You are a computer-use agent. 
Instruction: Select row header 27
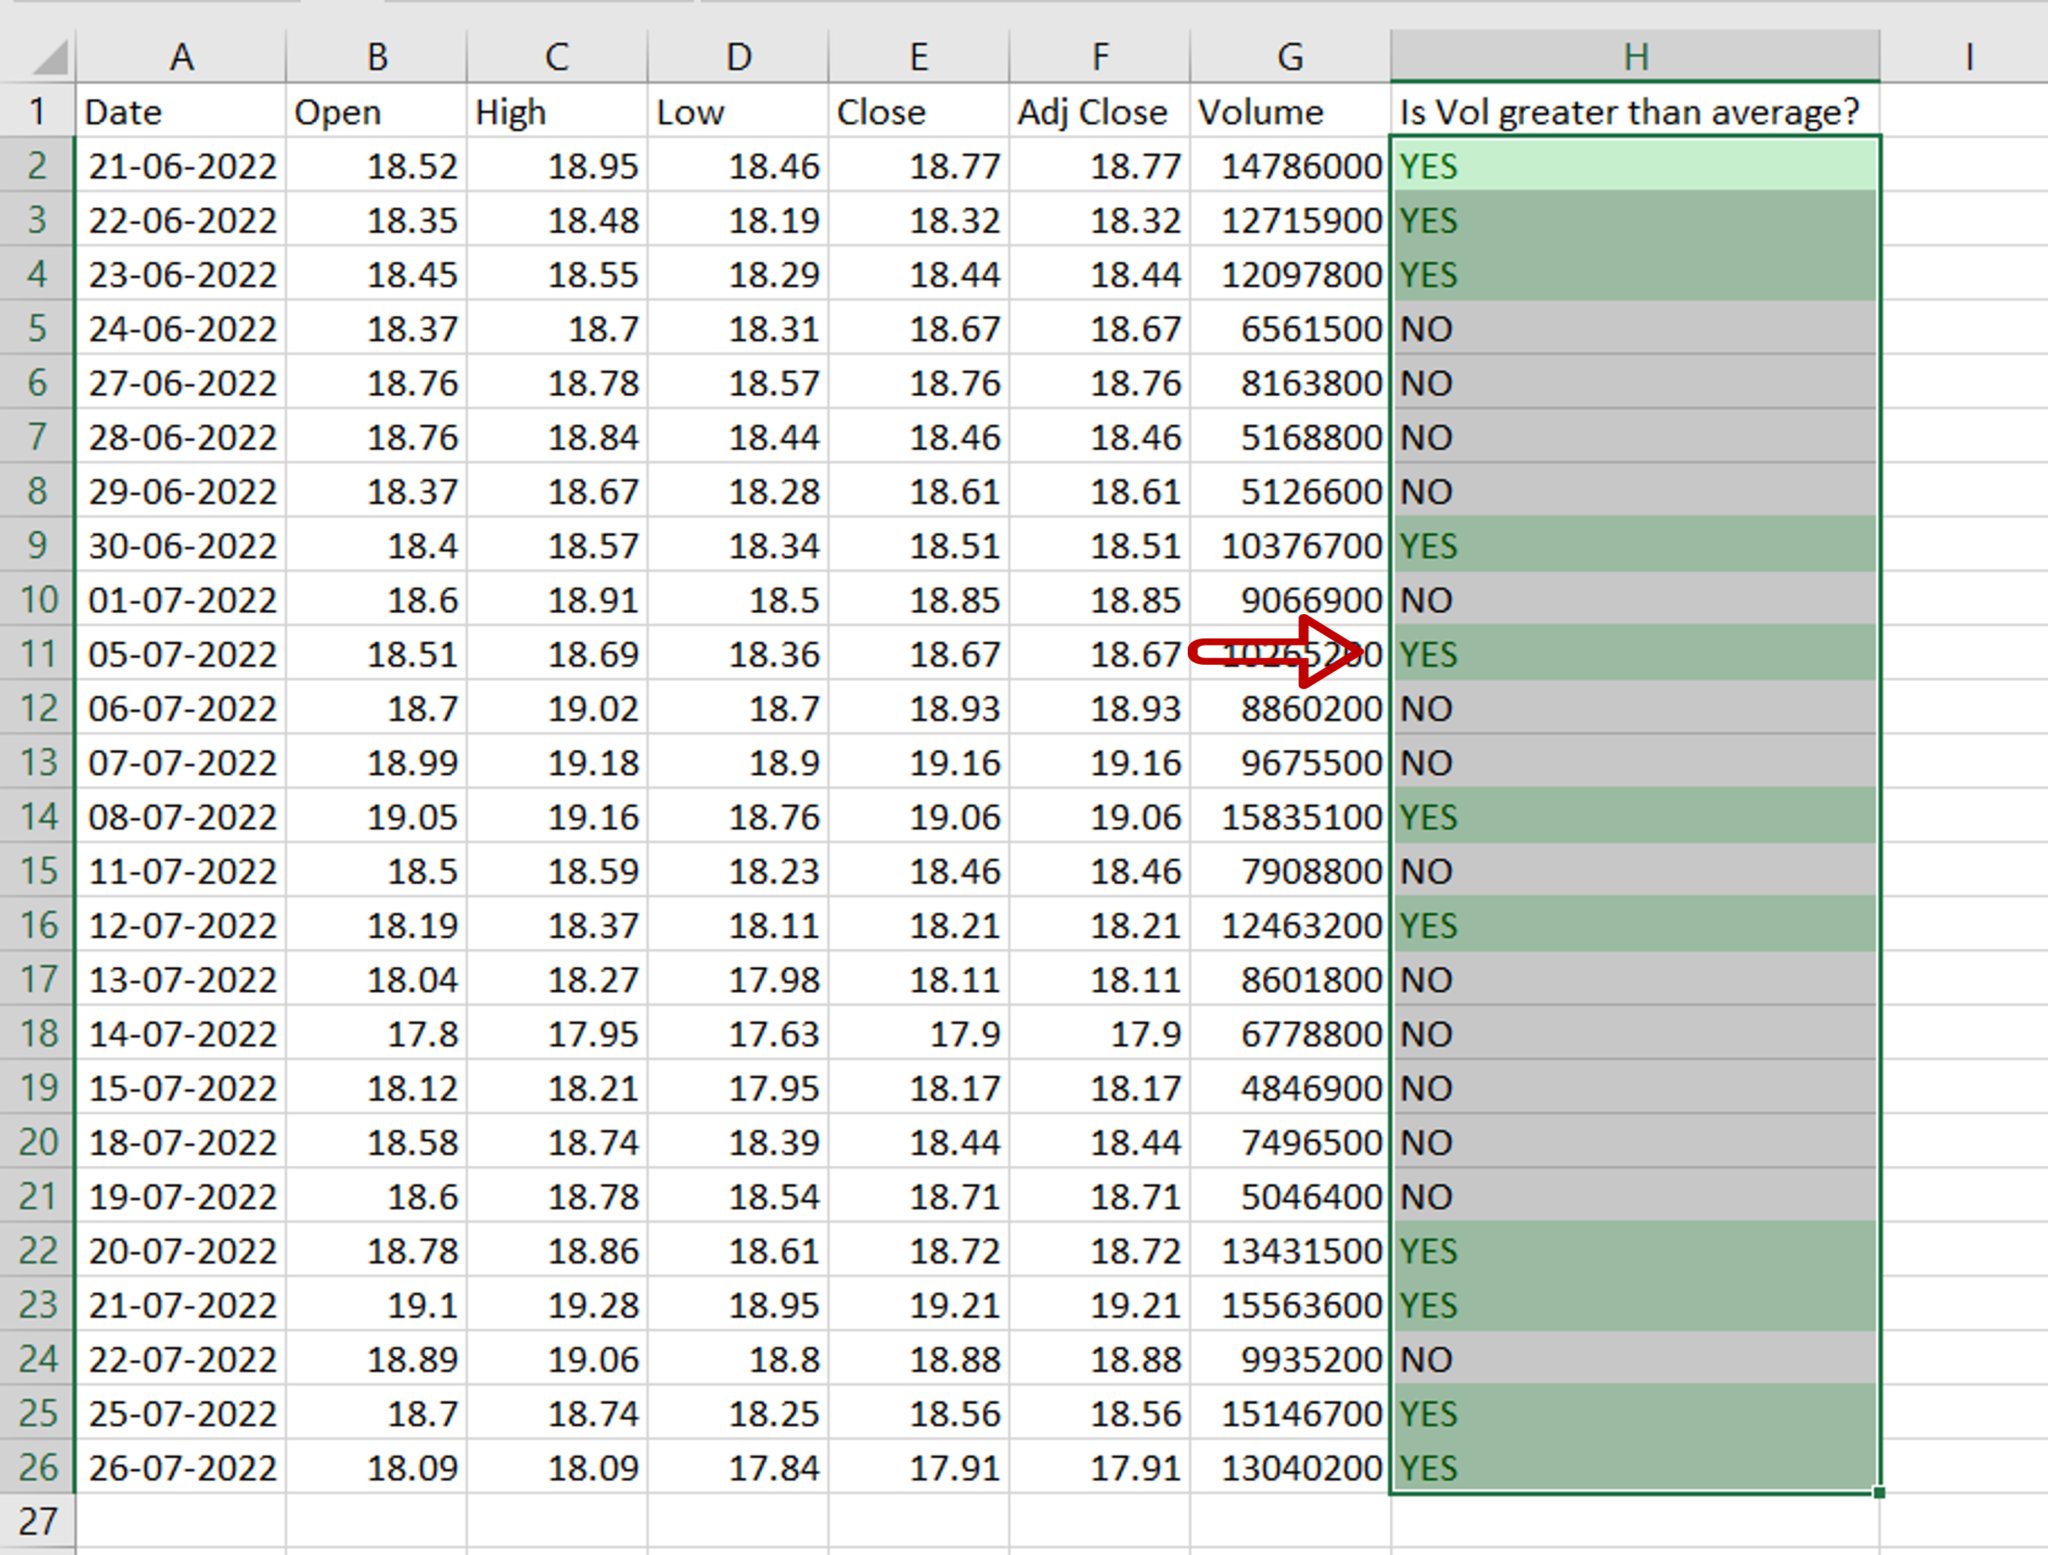click(x=38, y=1520)
